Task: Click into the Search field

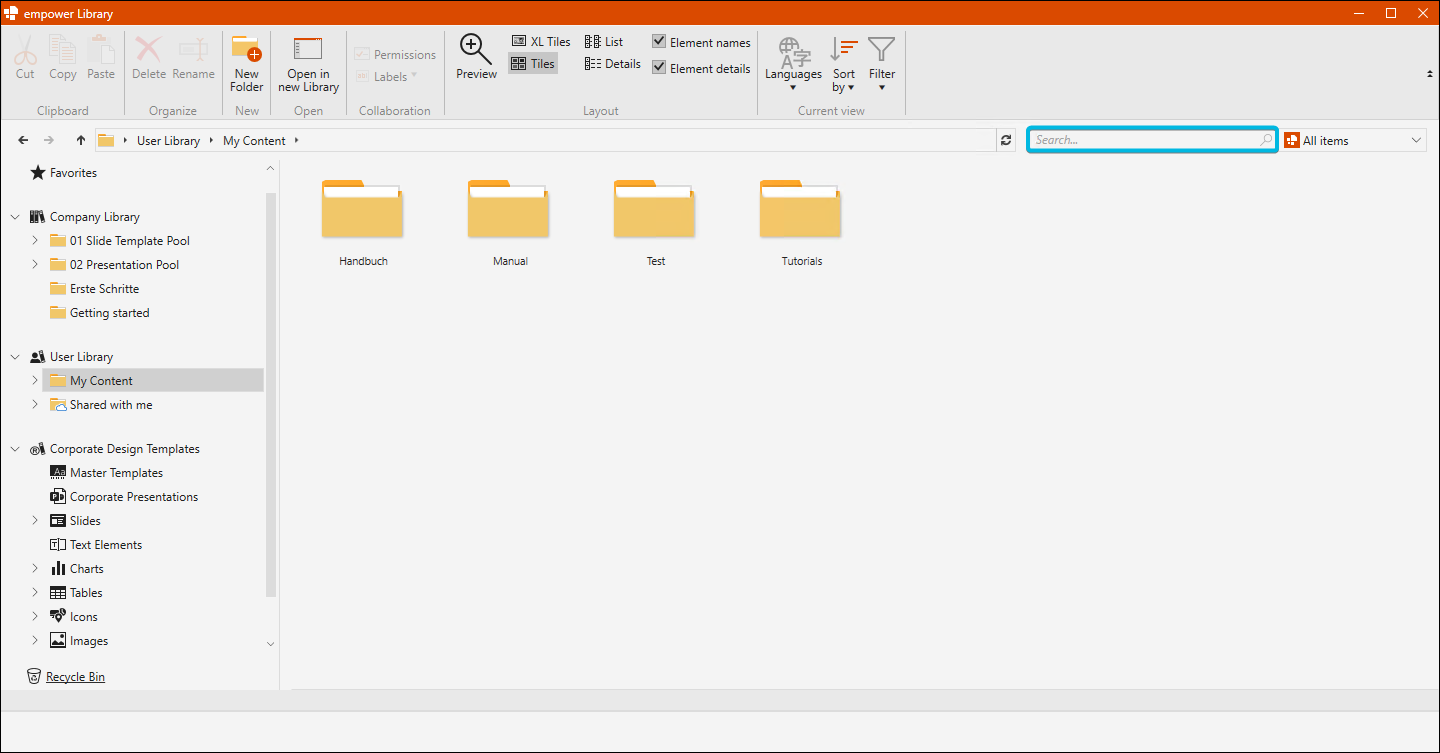Action: (x=1152, y=140)
